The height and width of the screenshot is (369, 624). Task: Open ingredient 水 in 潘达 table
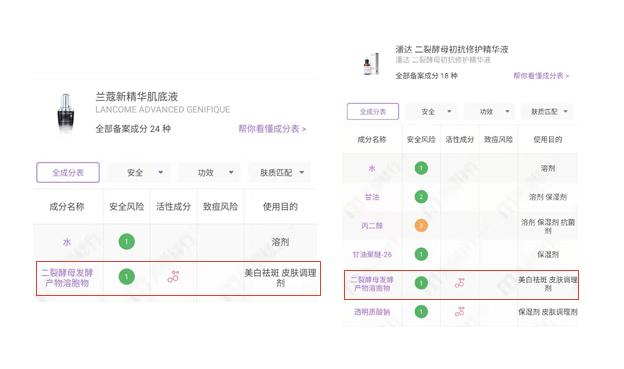click(372, 168)
